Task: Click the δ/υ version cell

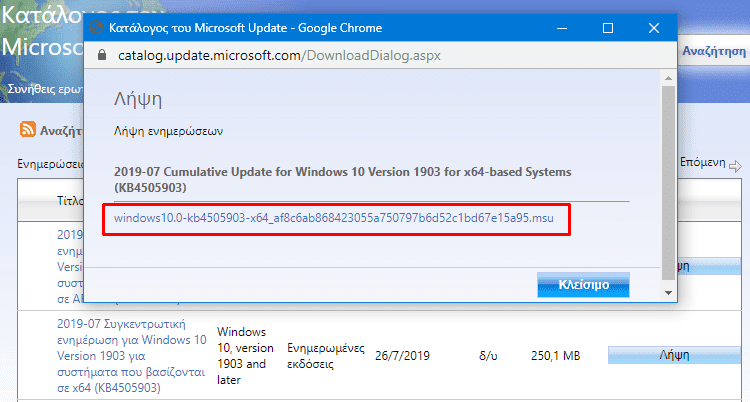Action: pyautogui.click(x=488, y=356)
